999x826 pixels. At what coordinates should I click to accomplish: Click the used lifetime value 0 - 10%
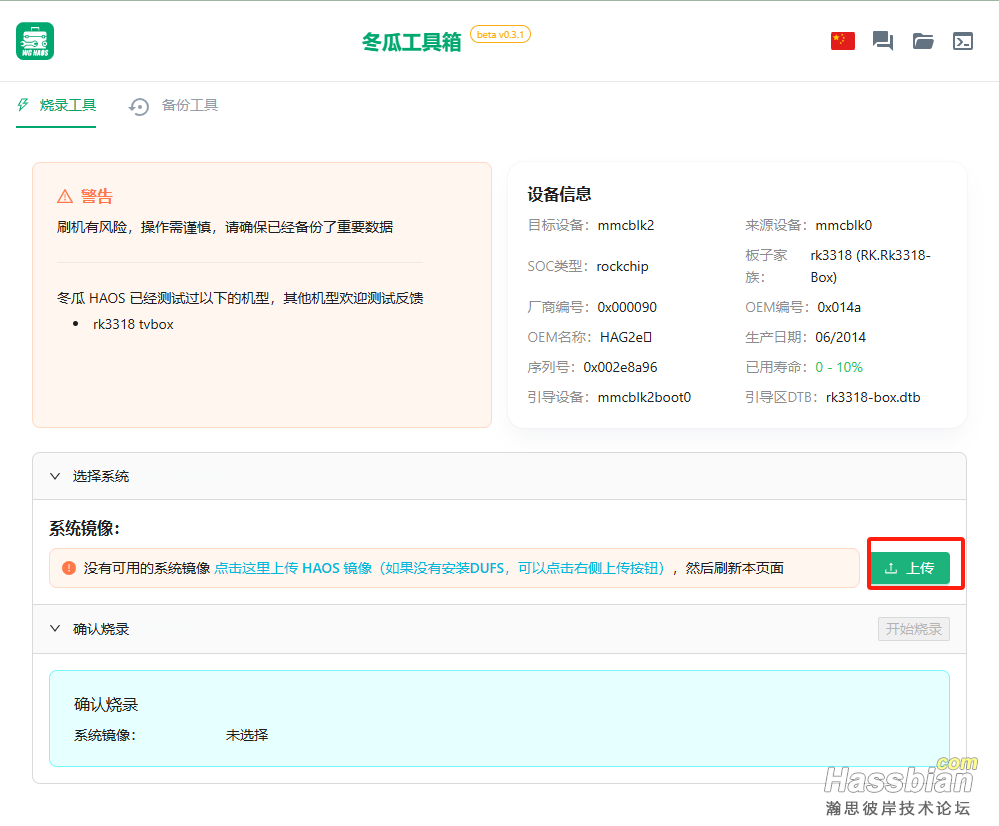(839, 367)
